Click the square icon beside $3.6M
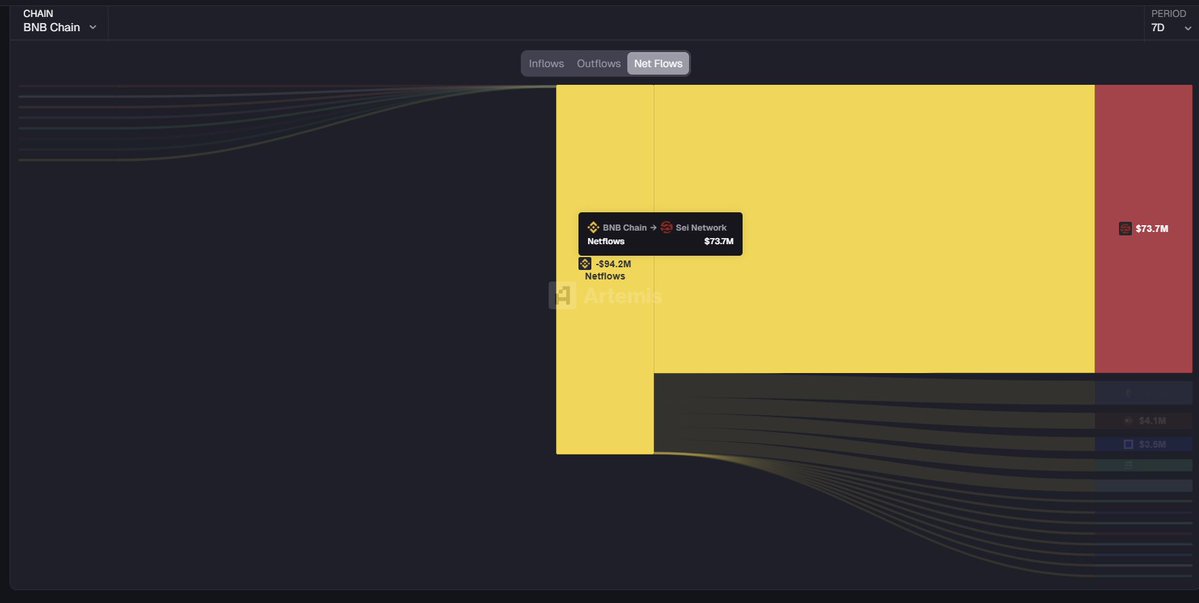The width and height of the screenshot is (1199, 603). [1128, 444]
